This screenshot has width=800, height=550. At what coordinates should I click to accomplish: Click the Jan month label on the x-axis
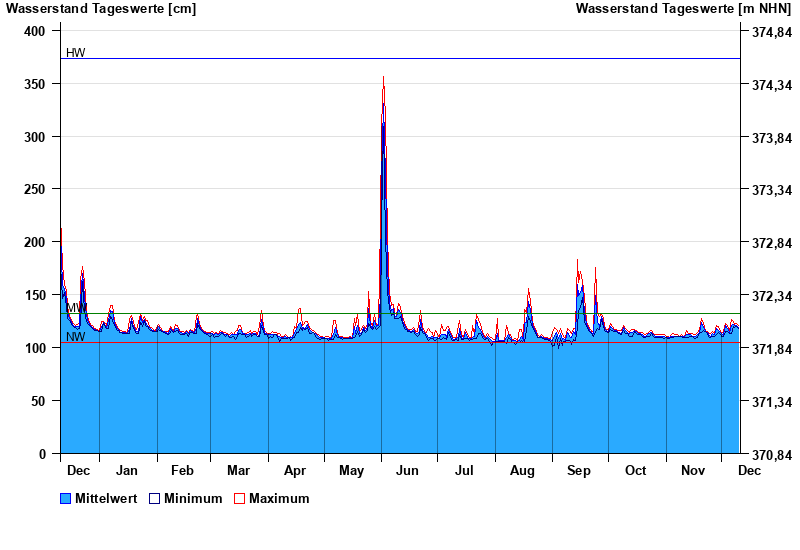coord(127,470)
